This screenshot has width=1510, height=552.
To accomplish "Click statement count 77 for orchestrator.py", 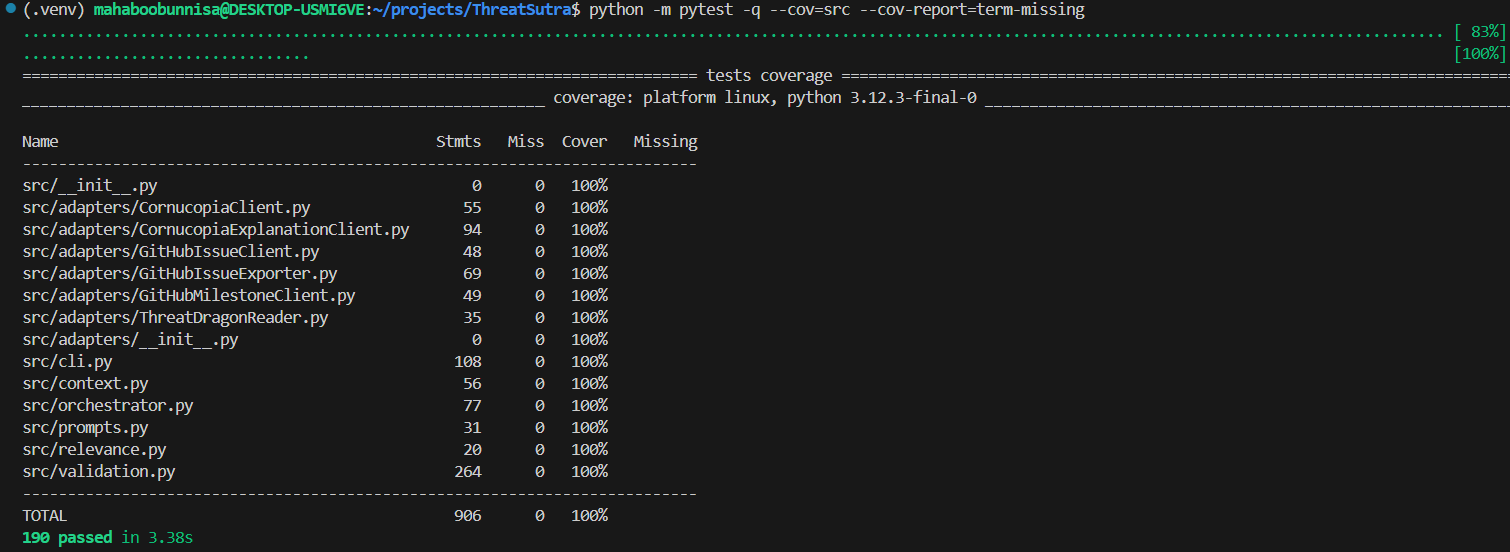I will (472, 406).
